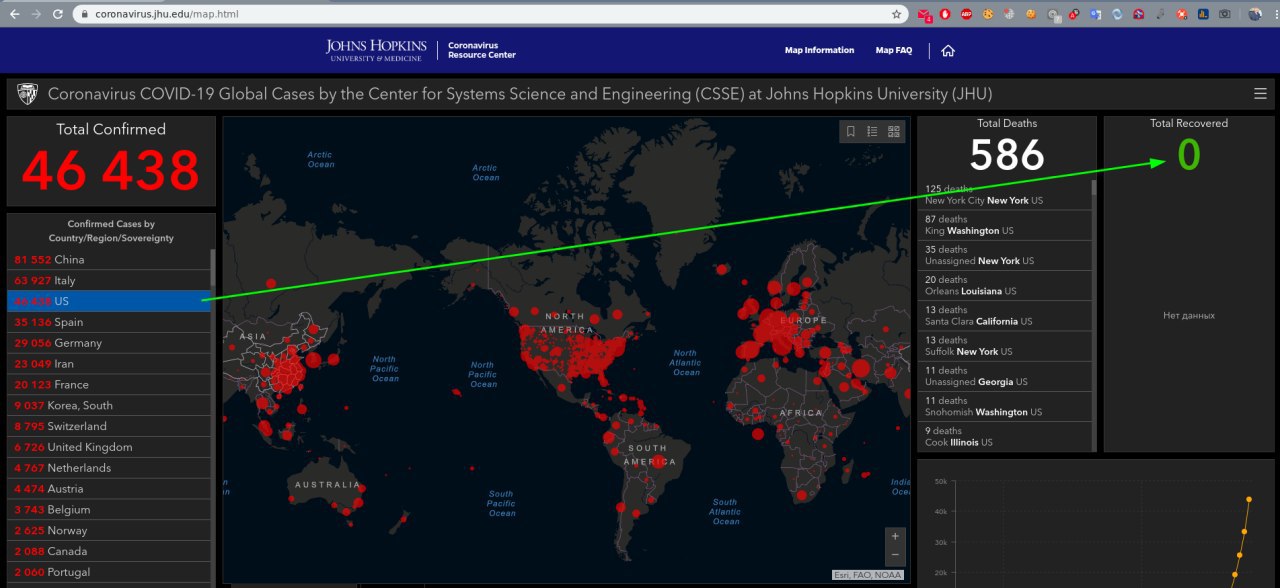The width and height of the screenshot is (1280, 588).
Task: Select 11 deaths Unassigned Georgia row
Action: tap(1004, 376)
